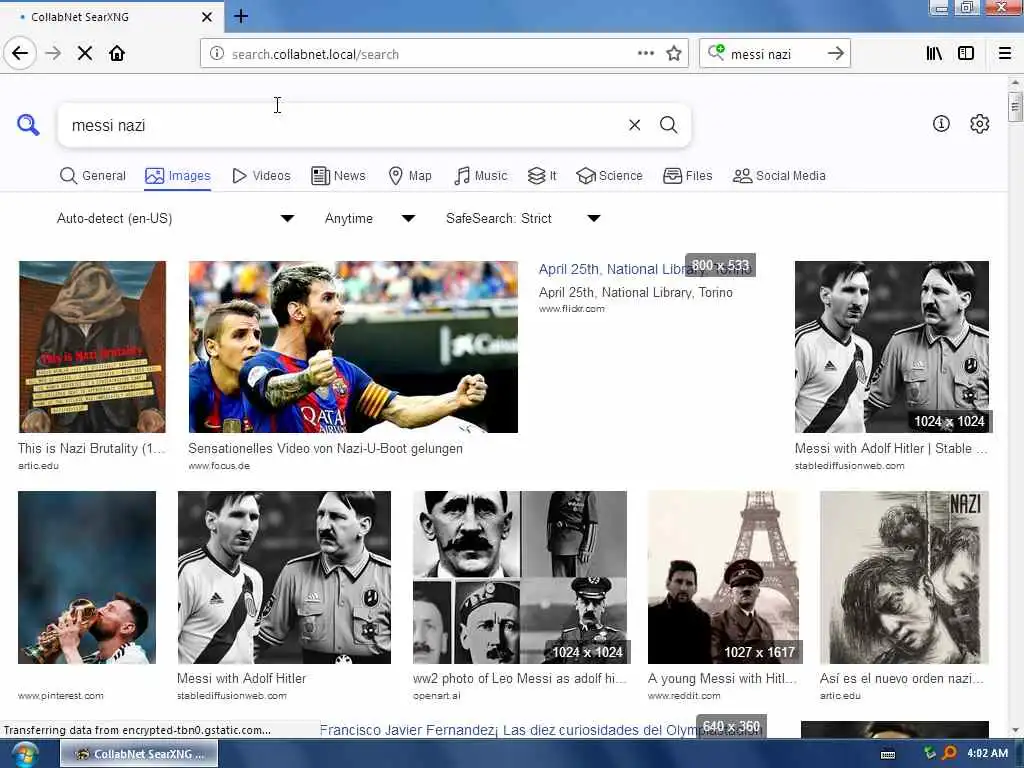Select CollabNet SearXNG taskbar button
Image resolution: width=1024 pixels, height=768 pixels.
(x=139, y=754)
